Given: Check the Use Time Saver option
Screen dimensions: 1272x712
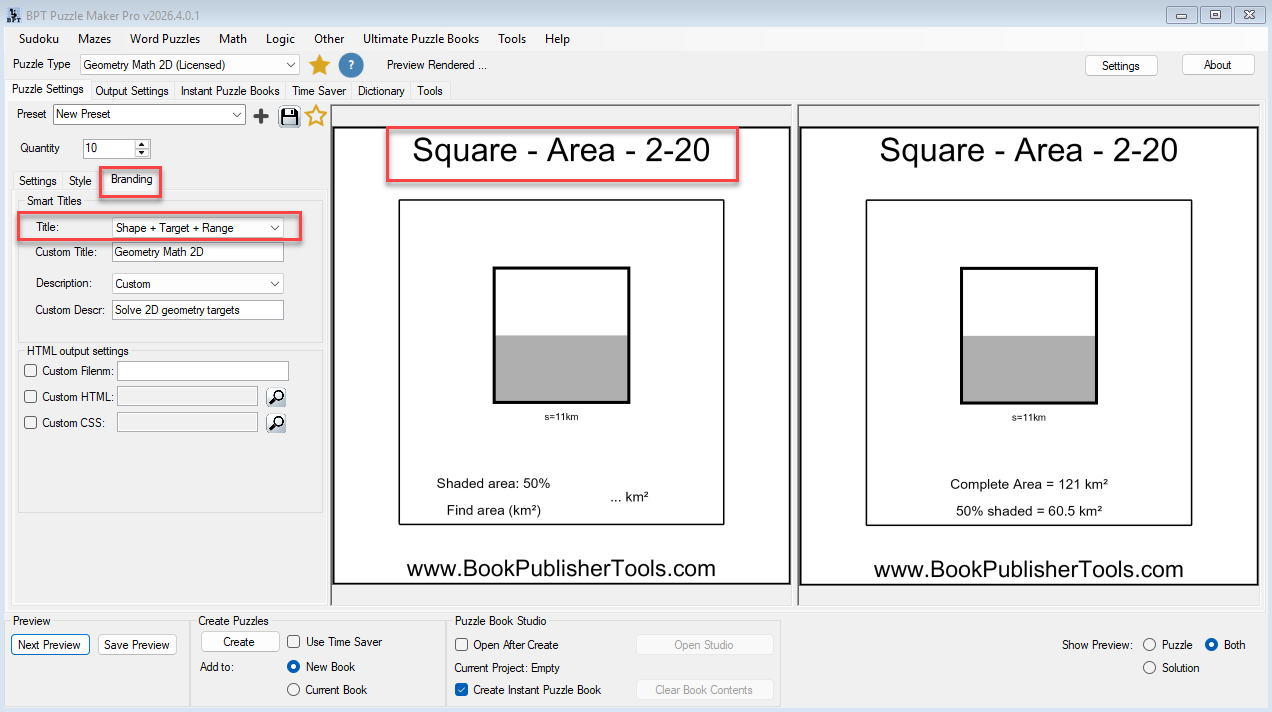Looking at the screenshot, I should [x=294, y=642].
